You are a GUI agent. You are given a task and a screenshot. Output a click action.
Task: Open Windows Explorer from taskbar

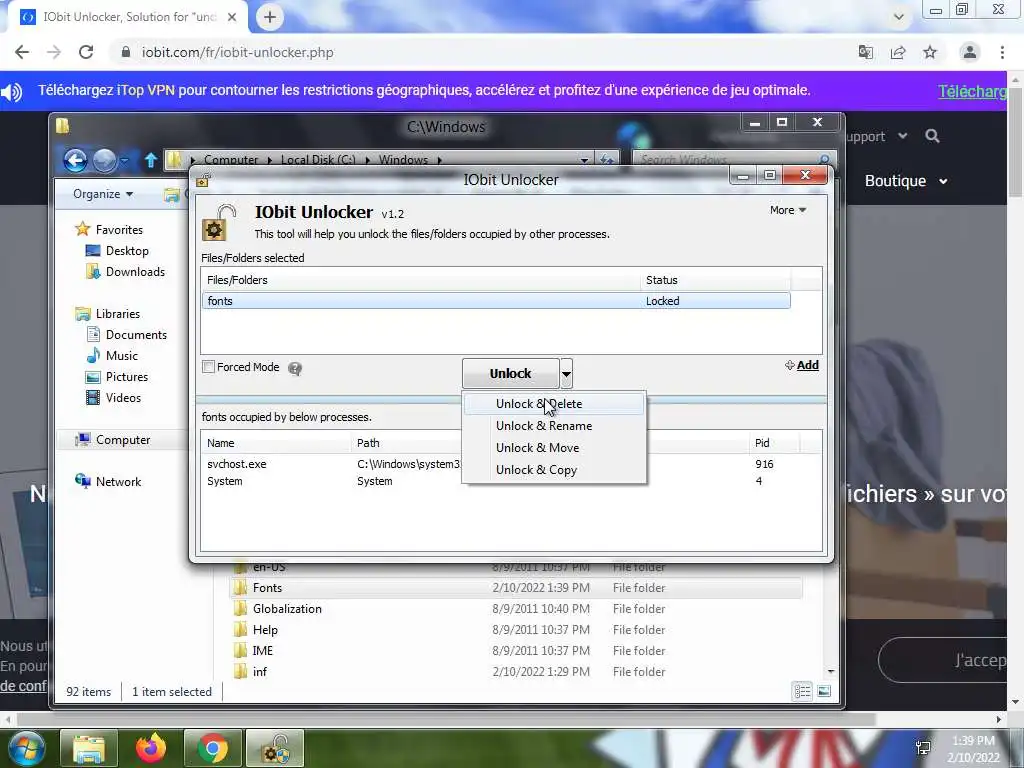point(89,748)
